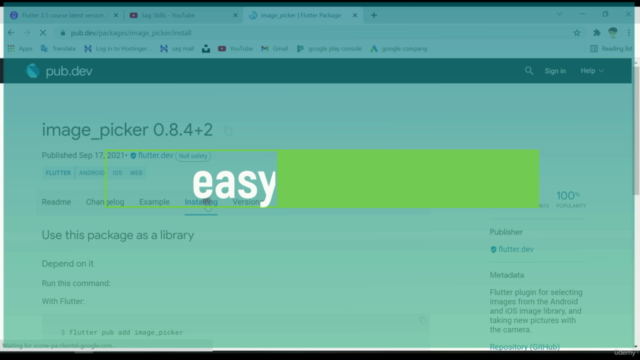Open the Repository (GitHub) link
Screen dimensions: 640x360
524,347
